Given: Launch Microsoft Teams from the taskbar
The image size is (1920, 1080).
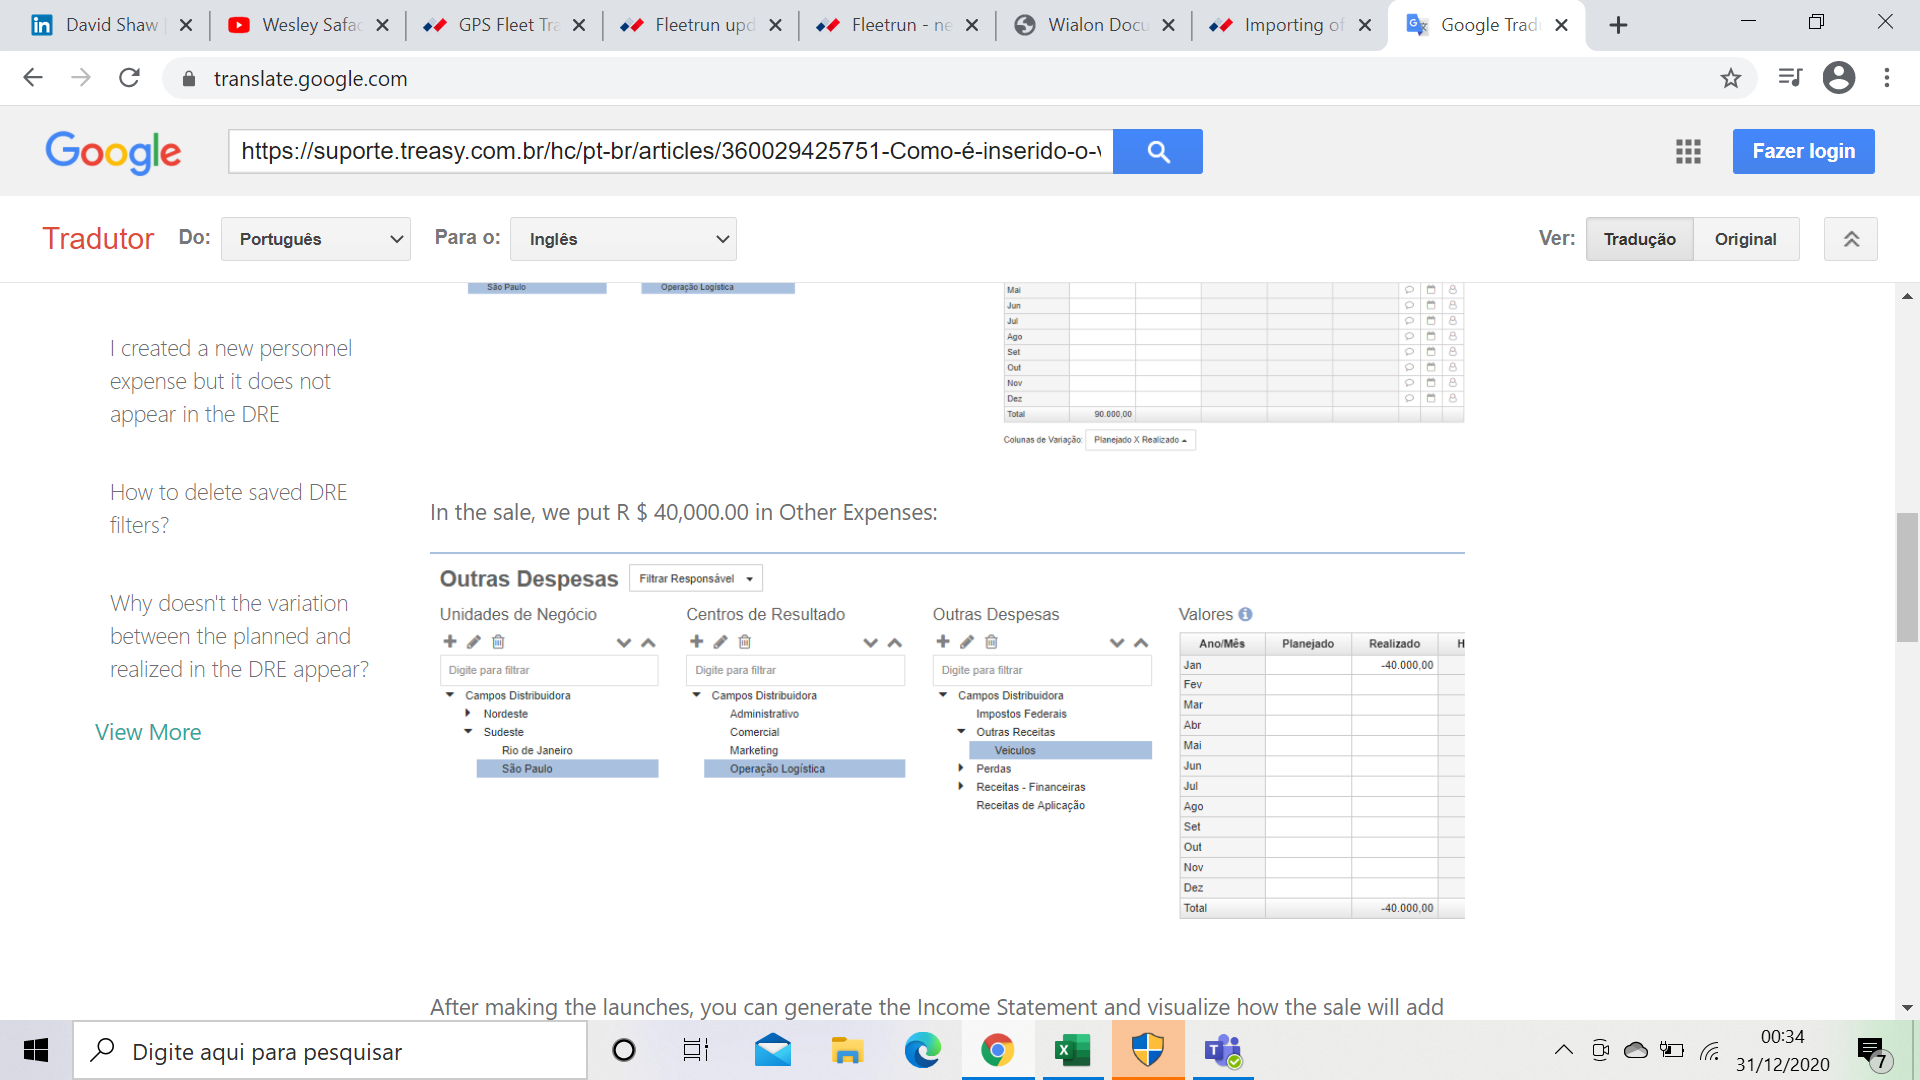Looking at the screenshot, I should point(1222,1050).
